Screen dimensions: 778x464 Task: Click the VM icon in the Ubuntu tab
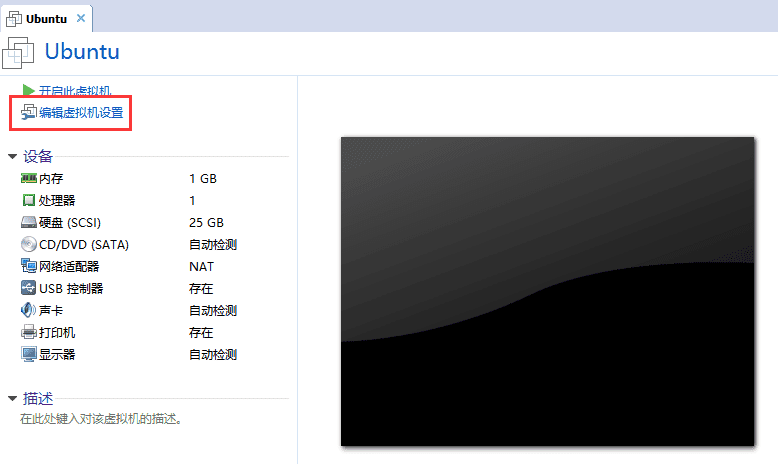14,19
